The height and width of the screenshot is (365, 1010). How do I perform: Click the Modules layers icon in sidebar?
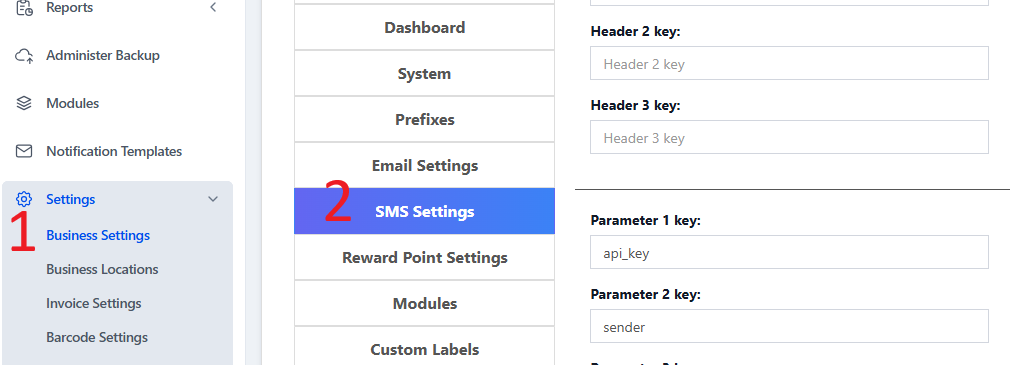point(24,104)
